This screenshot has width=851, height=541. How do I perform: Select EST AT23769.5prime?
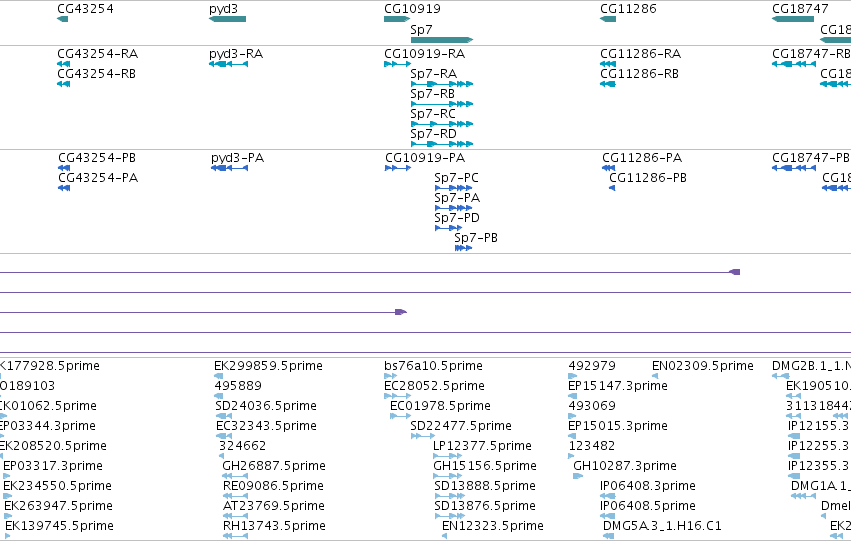pyautogui.click(x=274, y=507)
